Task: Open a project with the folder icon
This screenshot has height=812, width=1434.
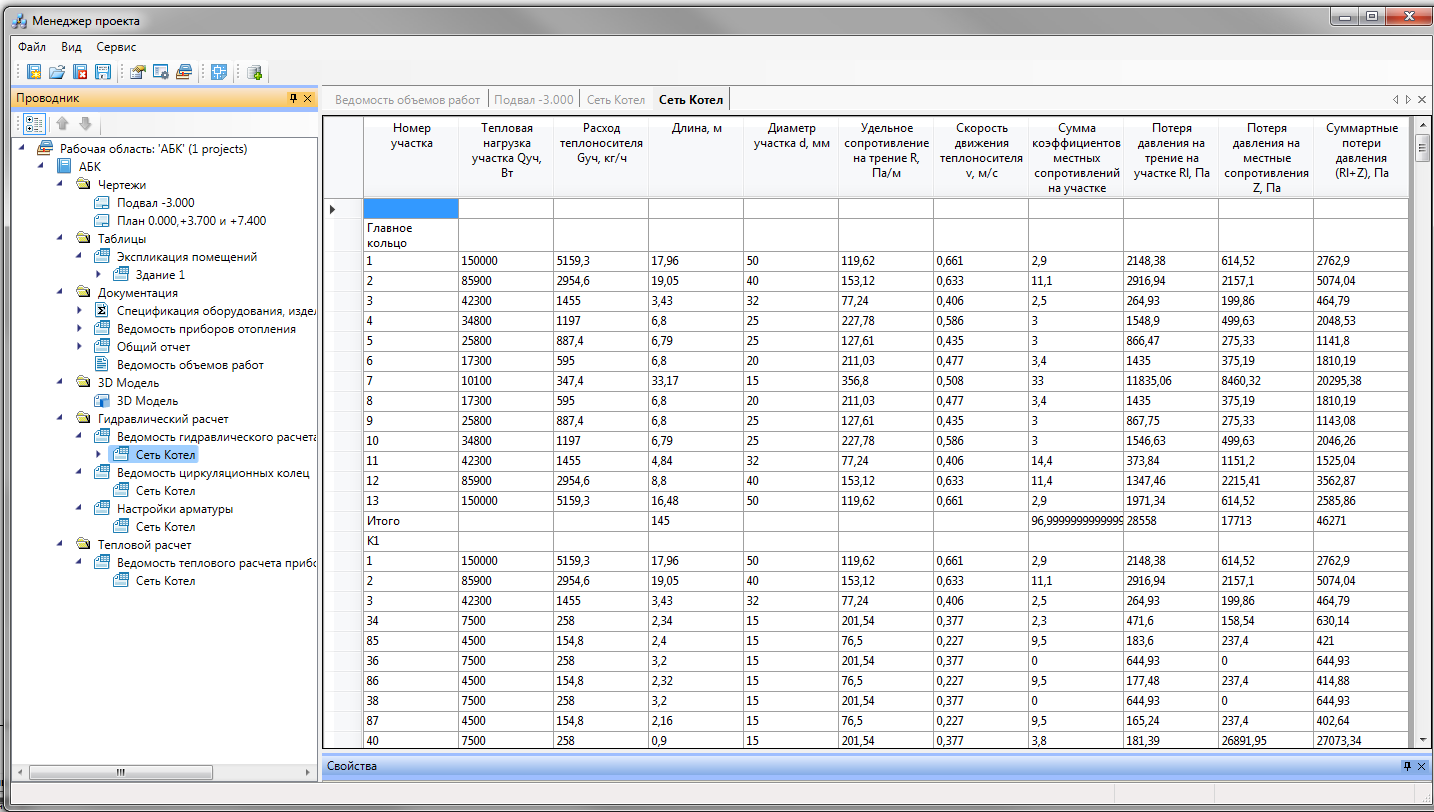Action: [57, 72]
